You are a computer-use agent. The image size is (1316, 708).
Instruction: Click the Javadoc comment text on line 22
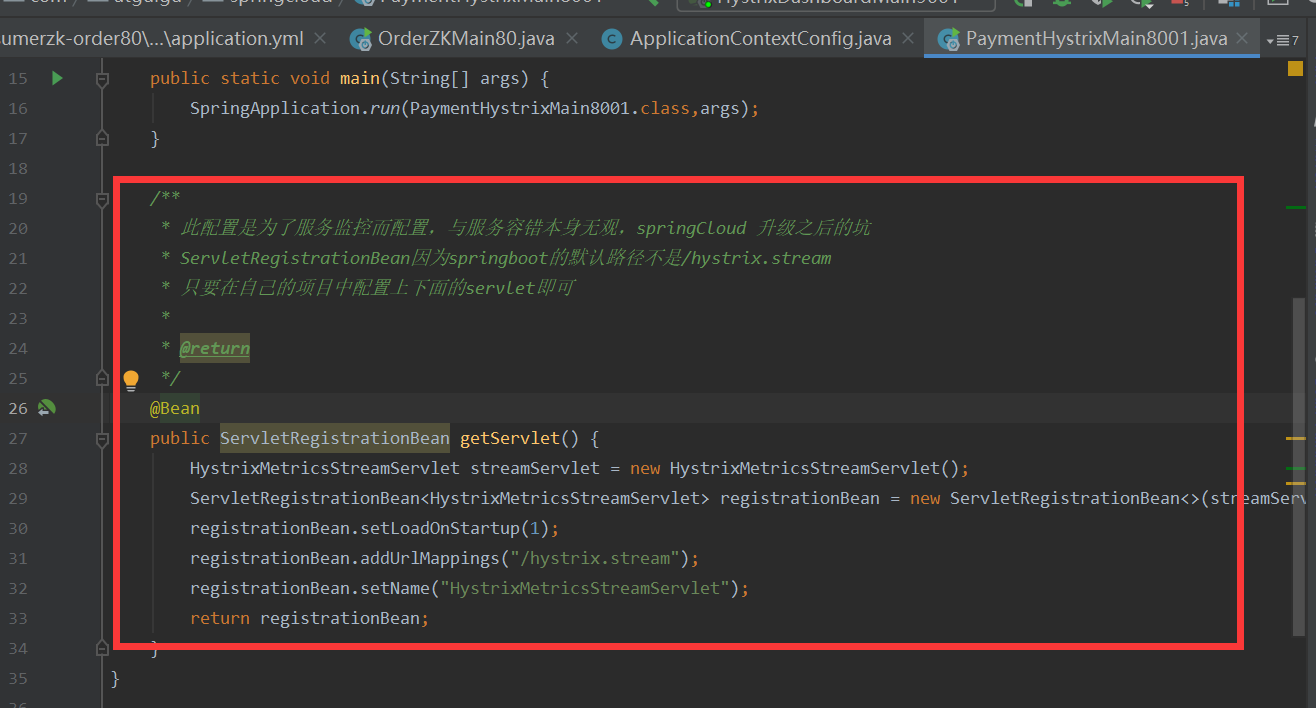369,288
